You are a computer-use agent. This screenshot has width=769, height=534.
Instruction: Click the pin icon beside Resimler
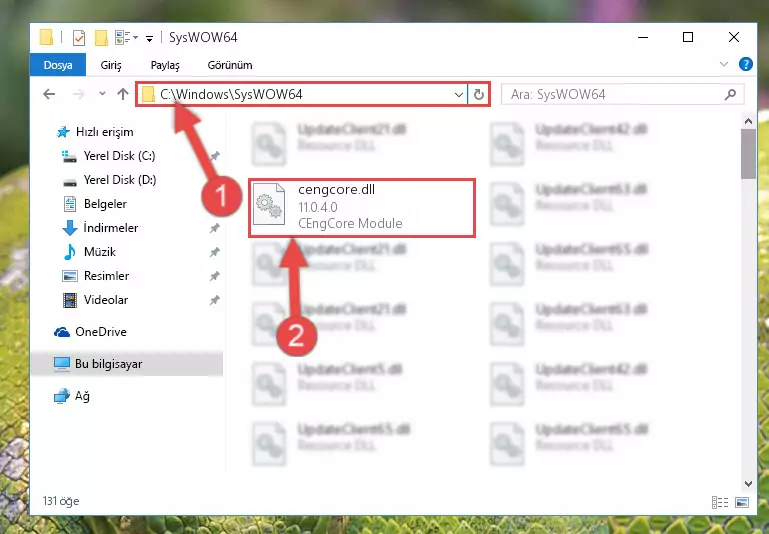[x=214, y=277]
